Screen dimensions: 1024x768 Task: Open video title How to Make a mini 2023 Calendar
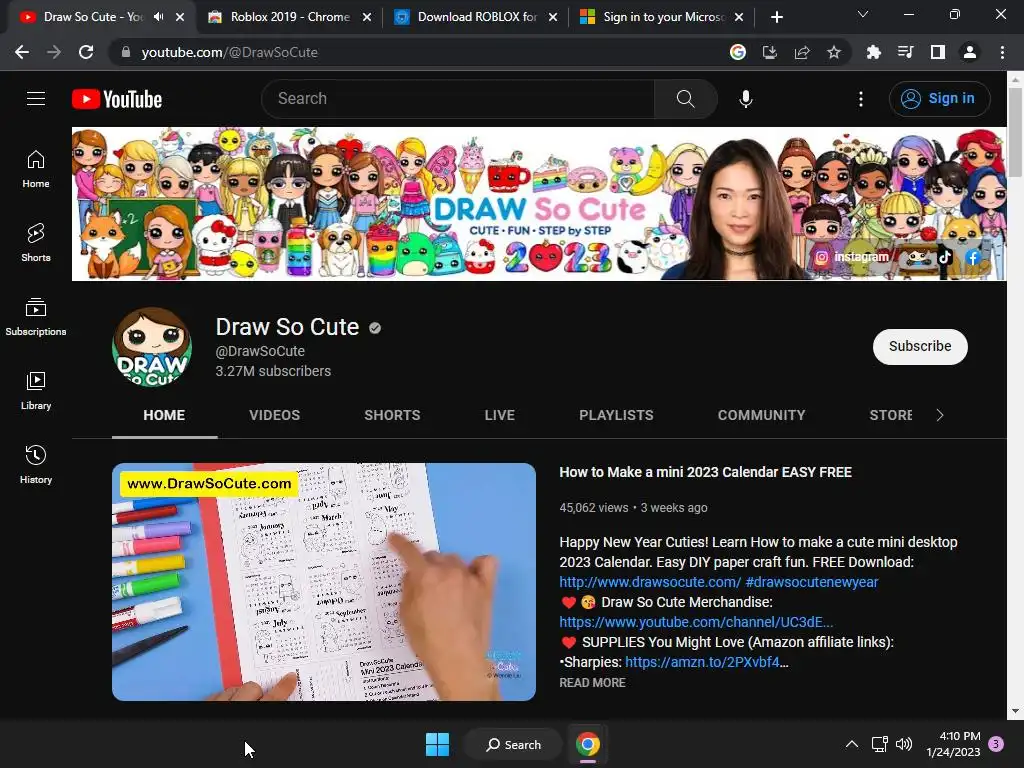click(x=705, y=472)
